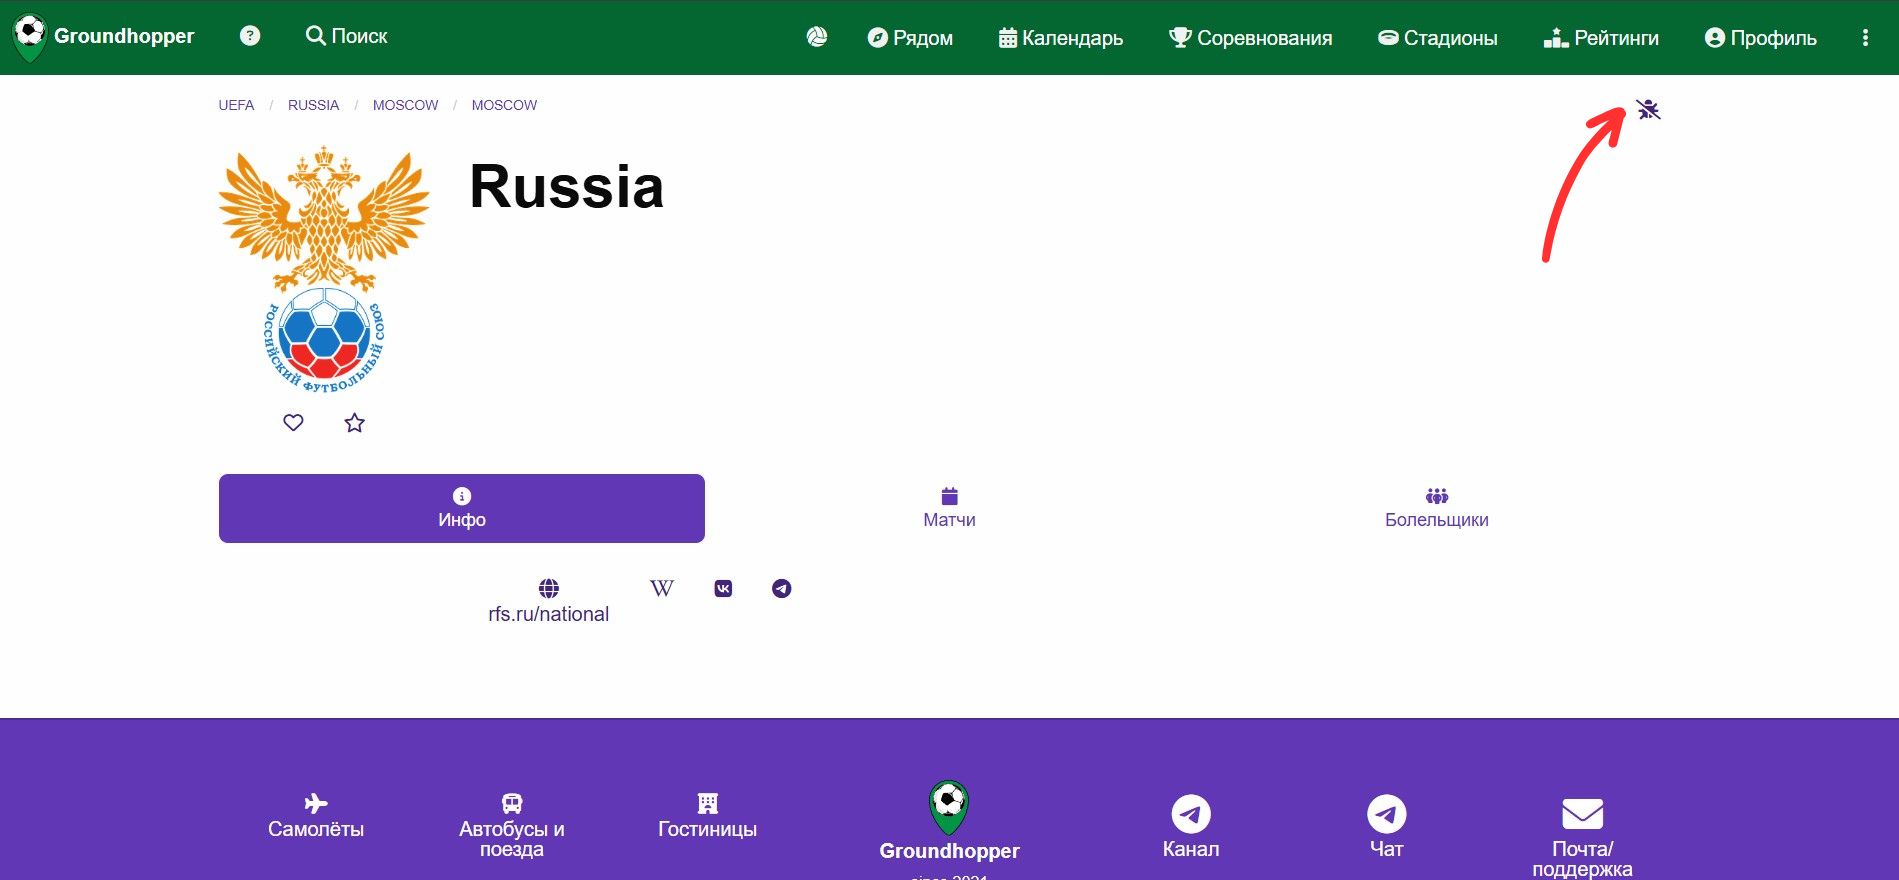1899x880 pixels.
Task: Click the Russia team crest image
Action: [x=323, y=270]
